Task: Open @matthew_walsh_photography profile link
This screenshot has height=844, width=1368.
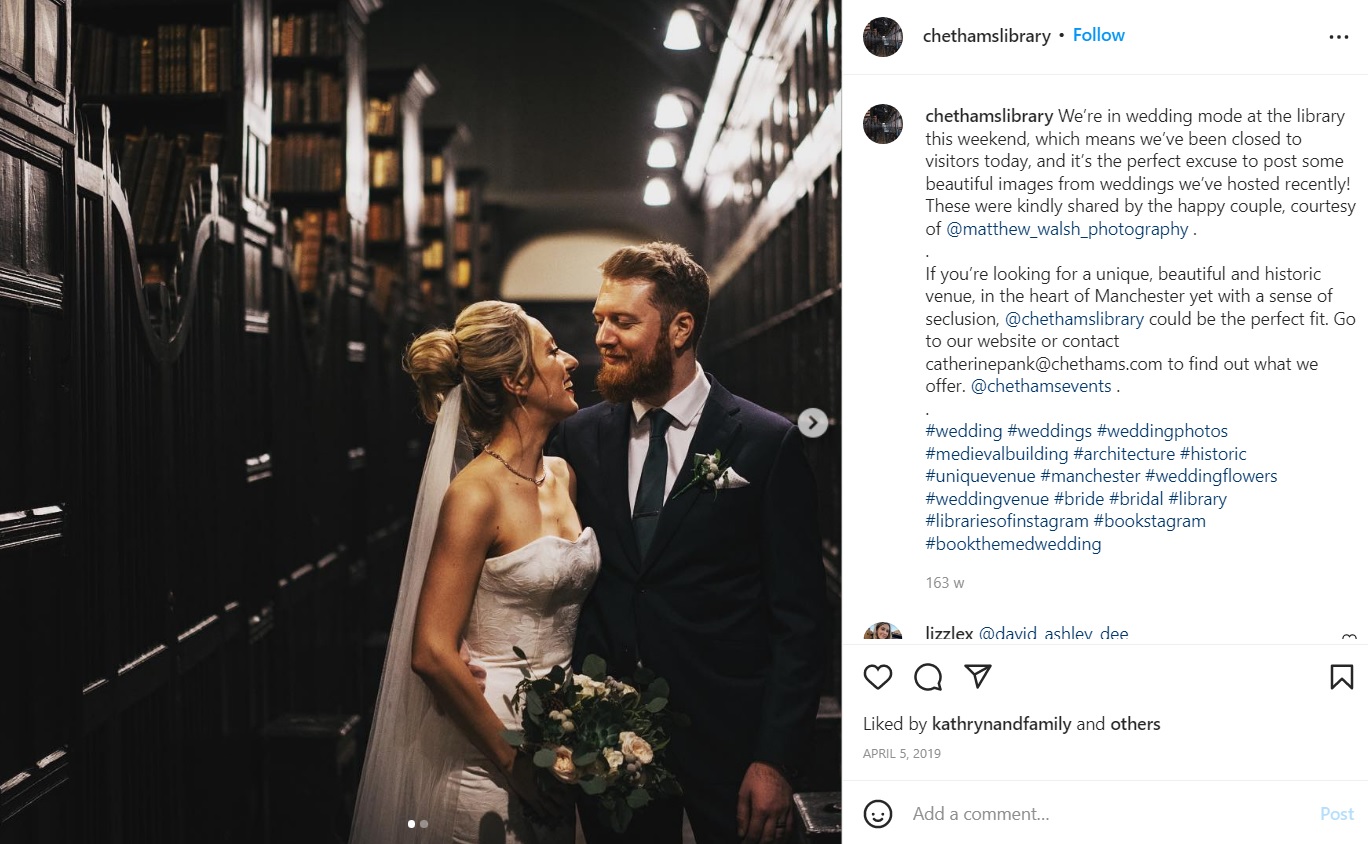Action: (1067, 229)
